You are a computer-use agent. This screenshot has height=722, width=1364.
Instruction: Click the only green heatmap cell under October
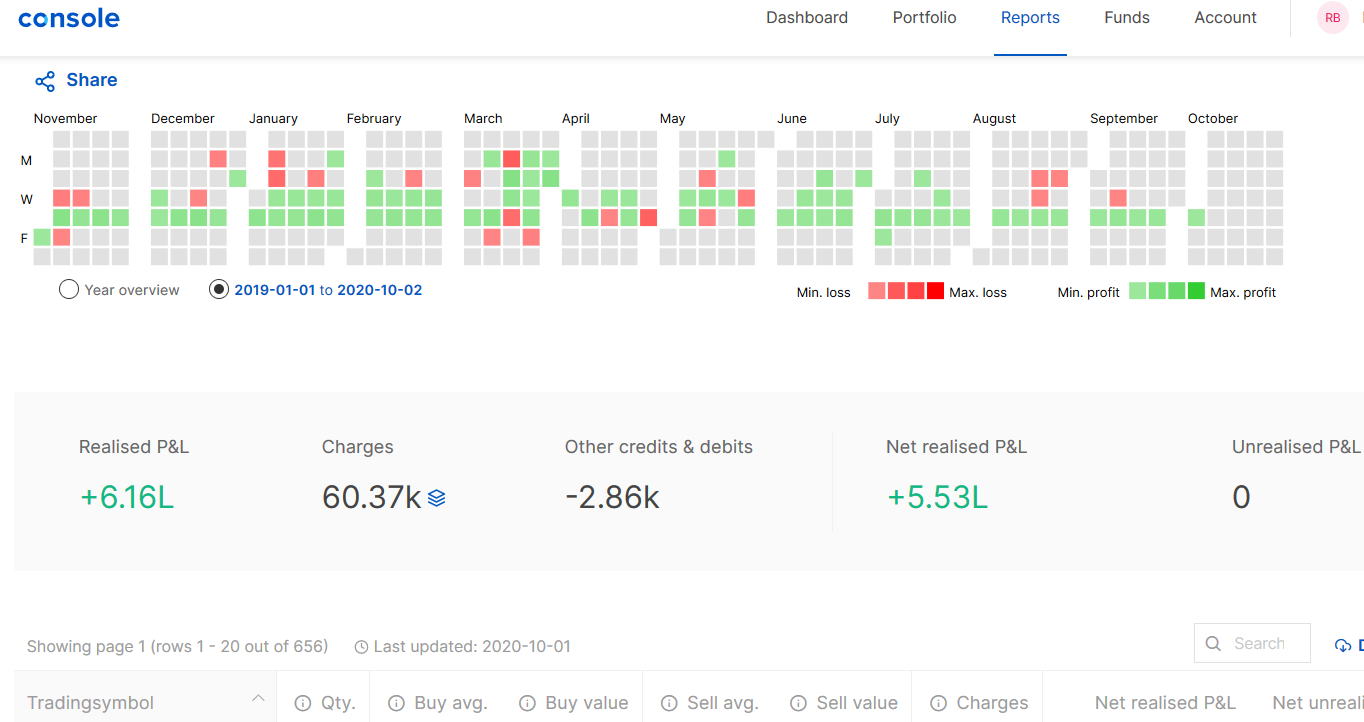tap(1196, 217)
